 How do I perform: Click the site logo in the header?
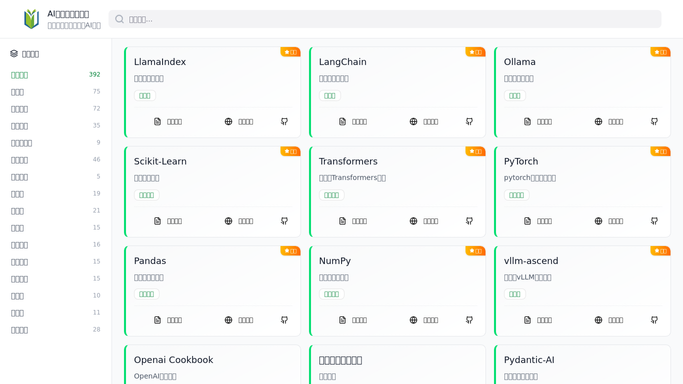31,19
